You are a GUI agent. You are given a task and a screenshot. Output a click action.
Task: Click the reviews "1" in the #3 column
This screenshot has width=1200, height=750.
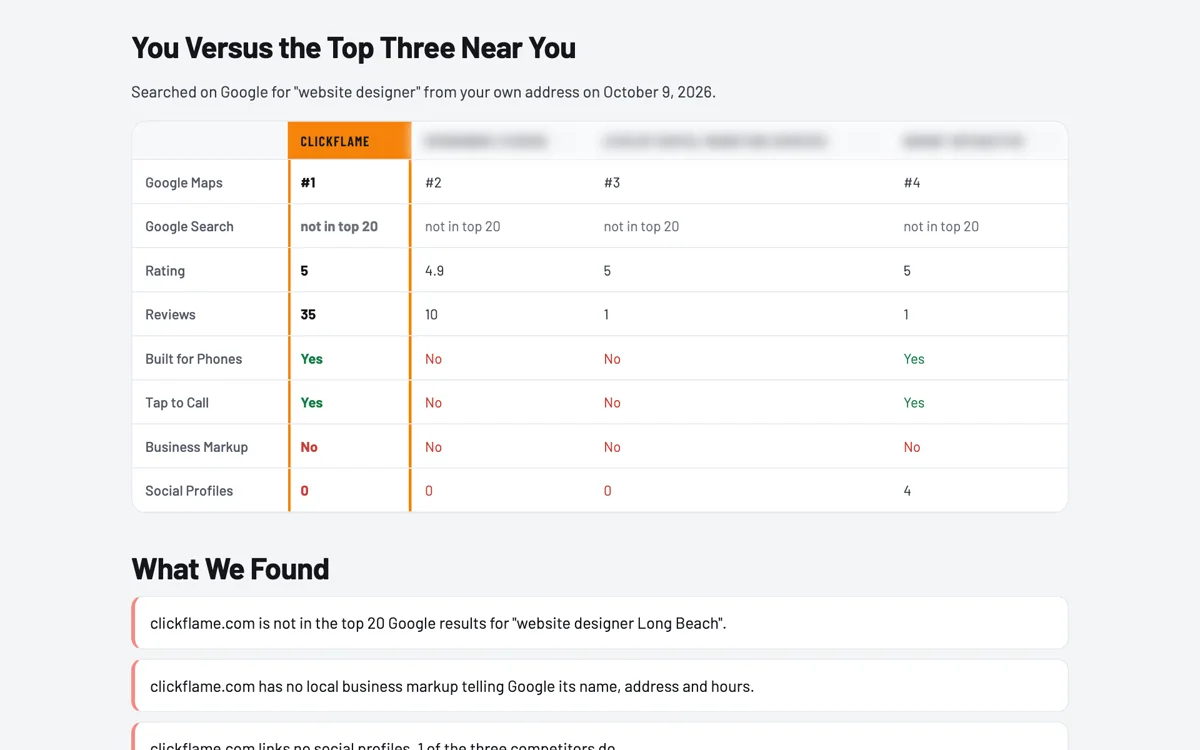pos(607,315)
